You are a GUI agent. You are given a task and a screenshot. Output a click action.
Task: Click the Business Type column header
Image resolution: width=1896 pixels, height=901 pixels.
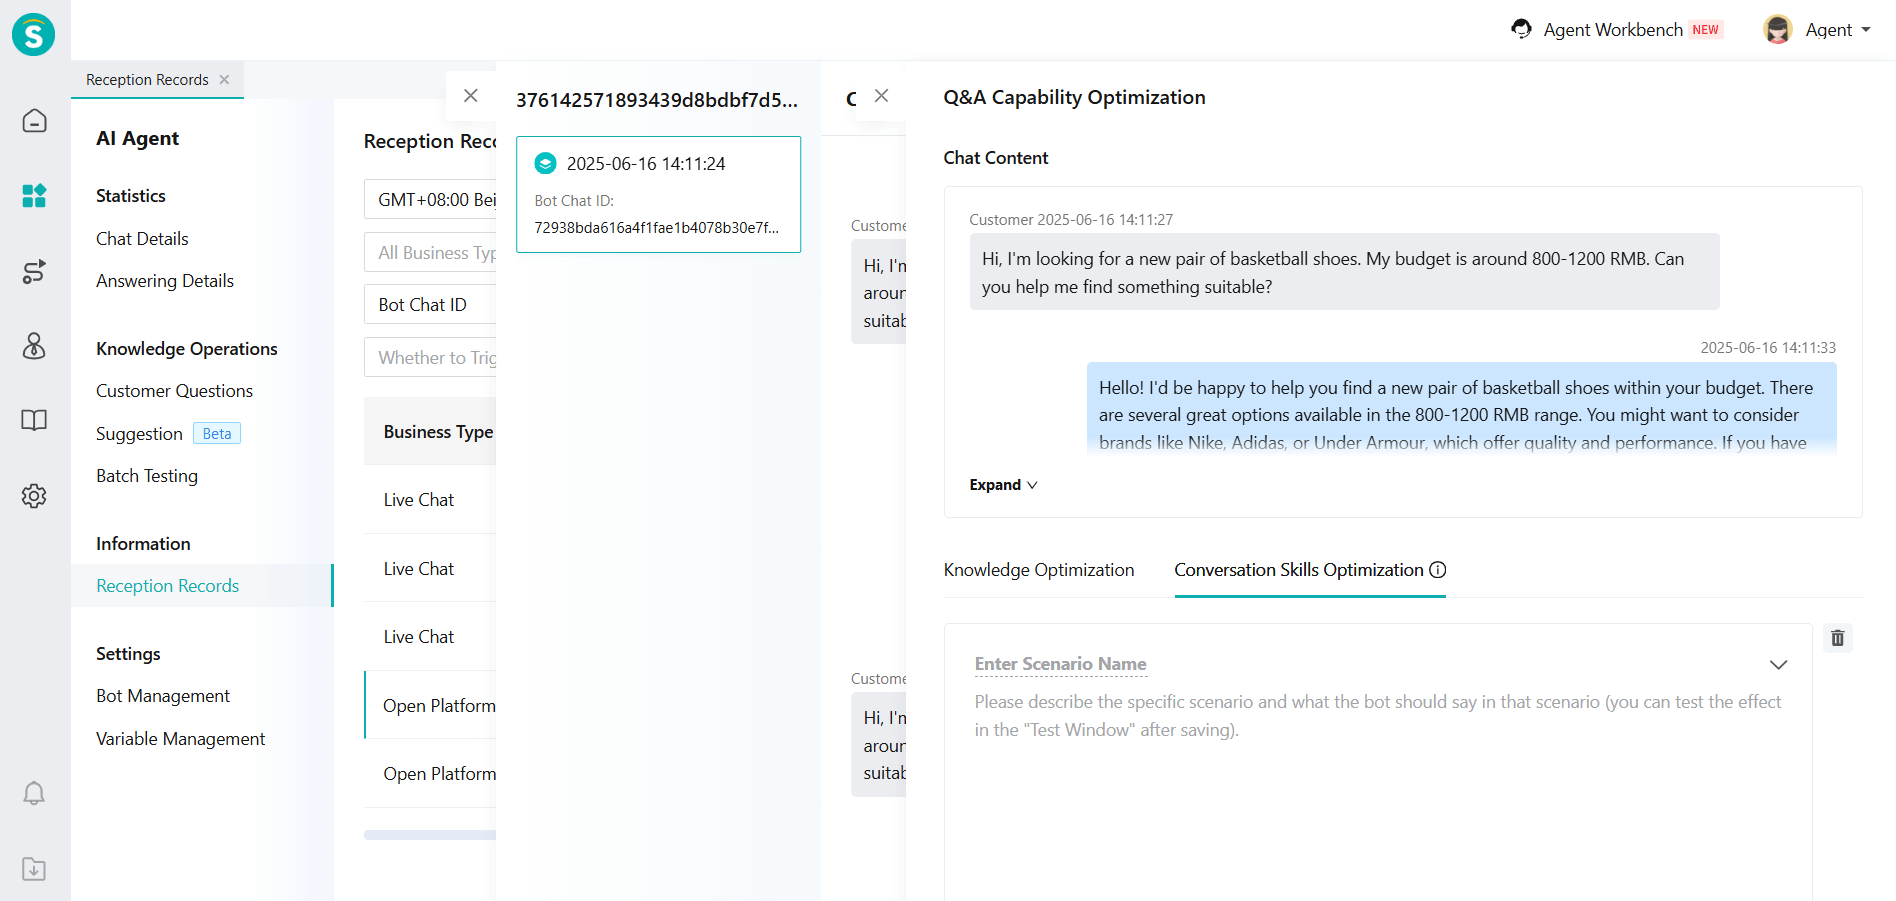point(438,432)
